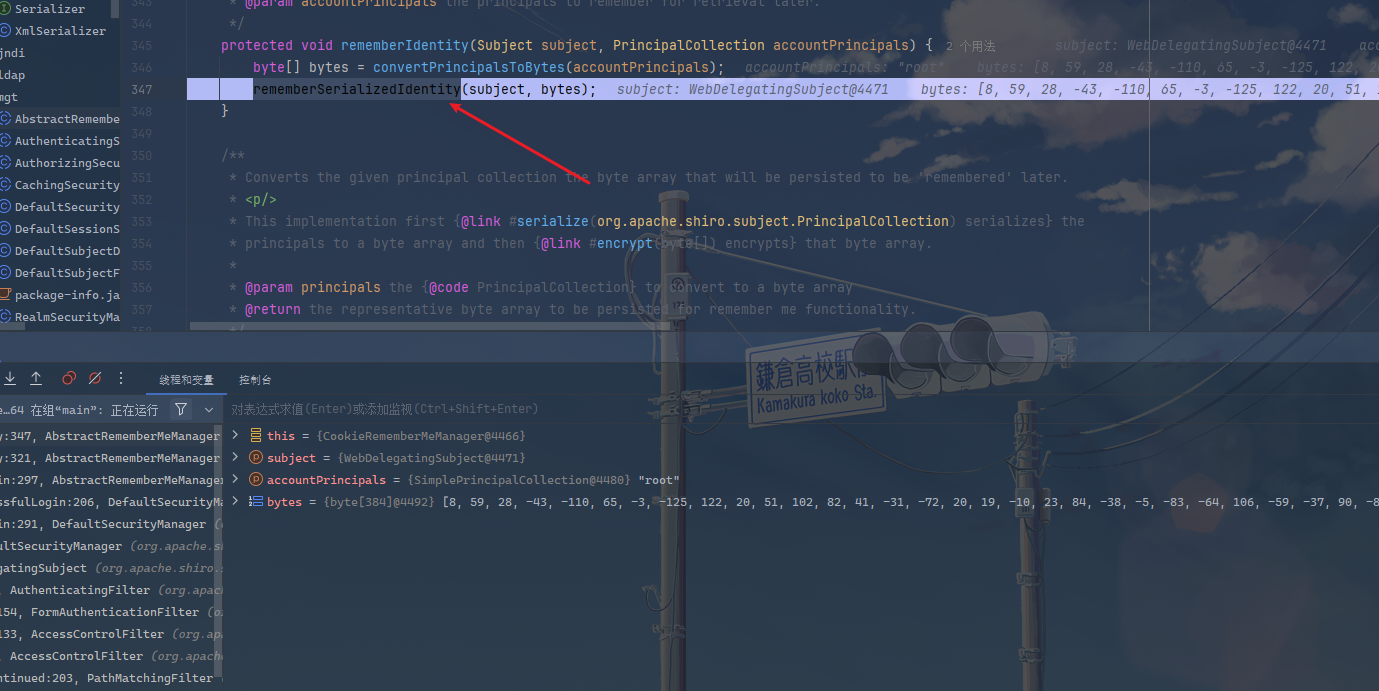
Task: Expand the 'bytes' variable node
Action: coord(235,501)
